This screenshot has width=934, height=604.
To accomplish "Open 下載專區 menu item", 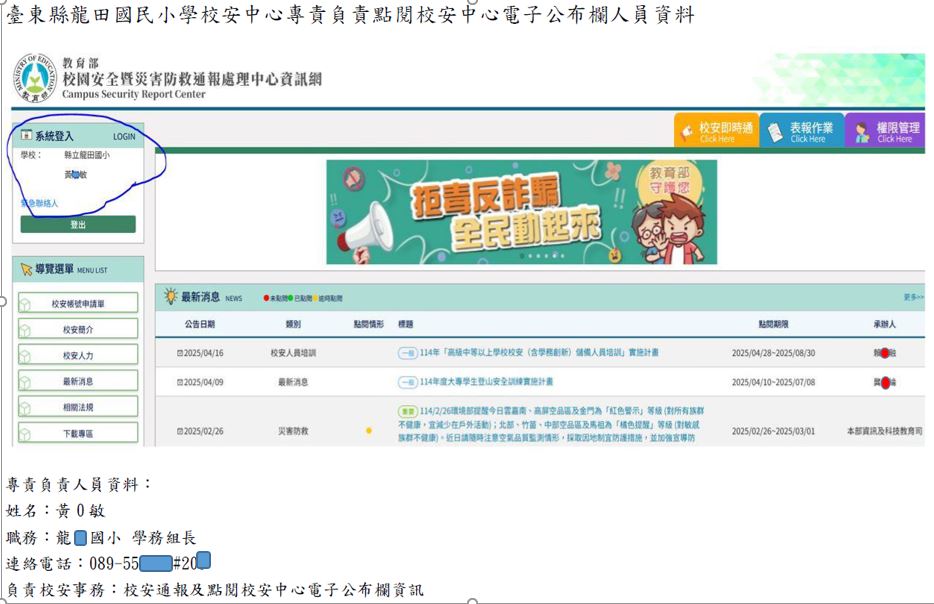I will 78,433.
